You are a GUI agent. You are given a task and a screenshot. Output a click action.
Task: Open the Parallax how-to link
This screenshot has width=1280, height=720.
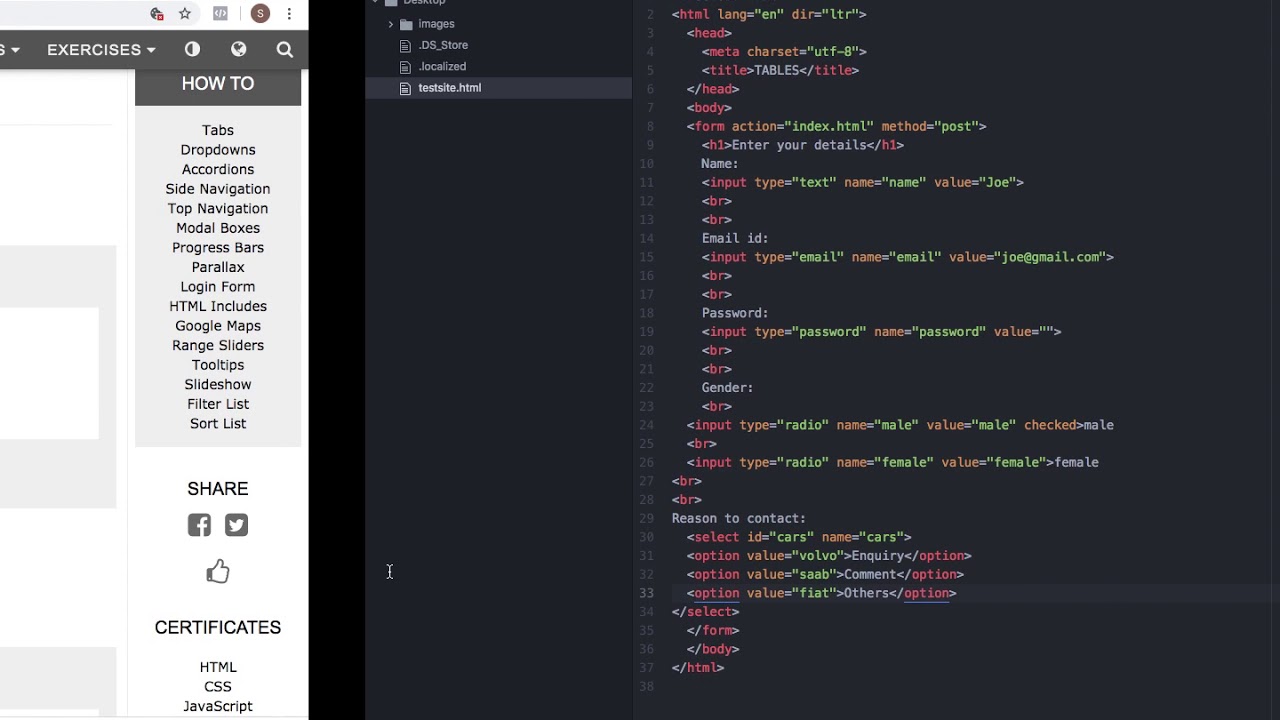(218, 267)
